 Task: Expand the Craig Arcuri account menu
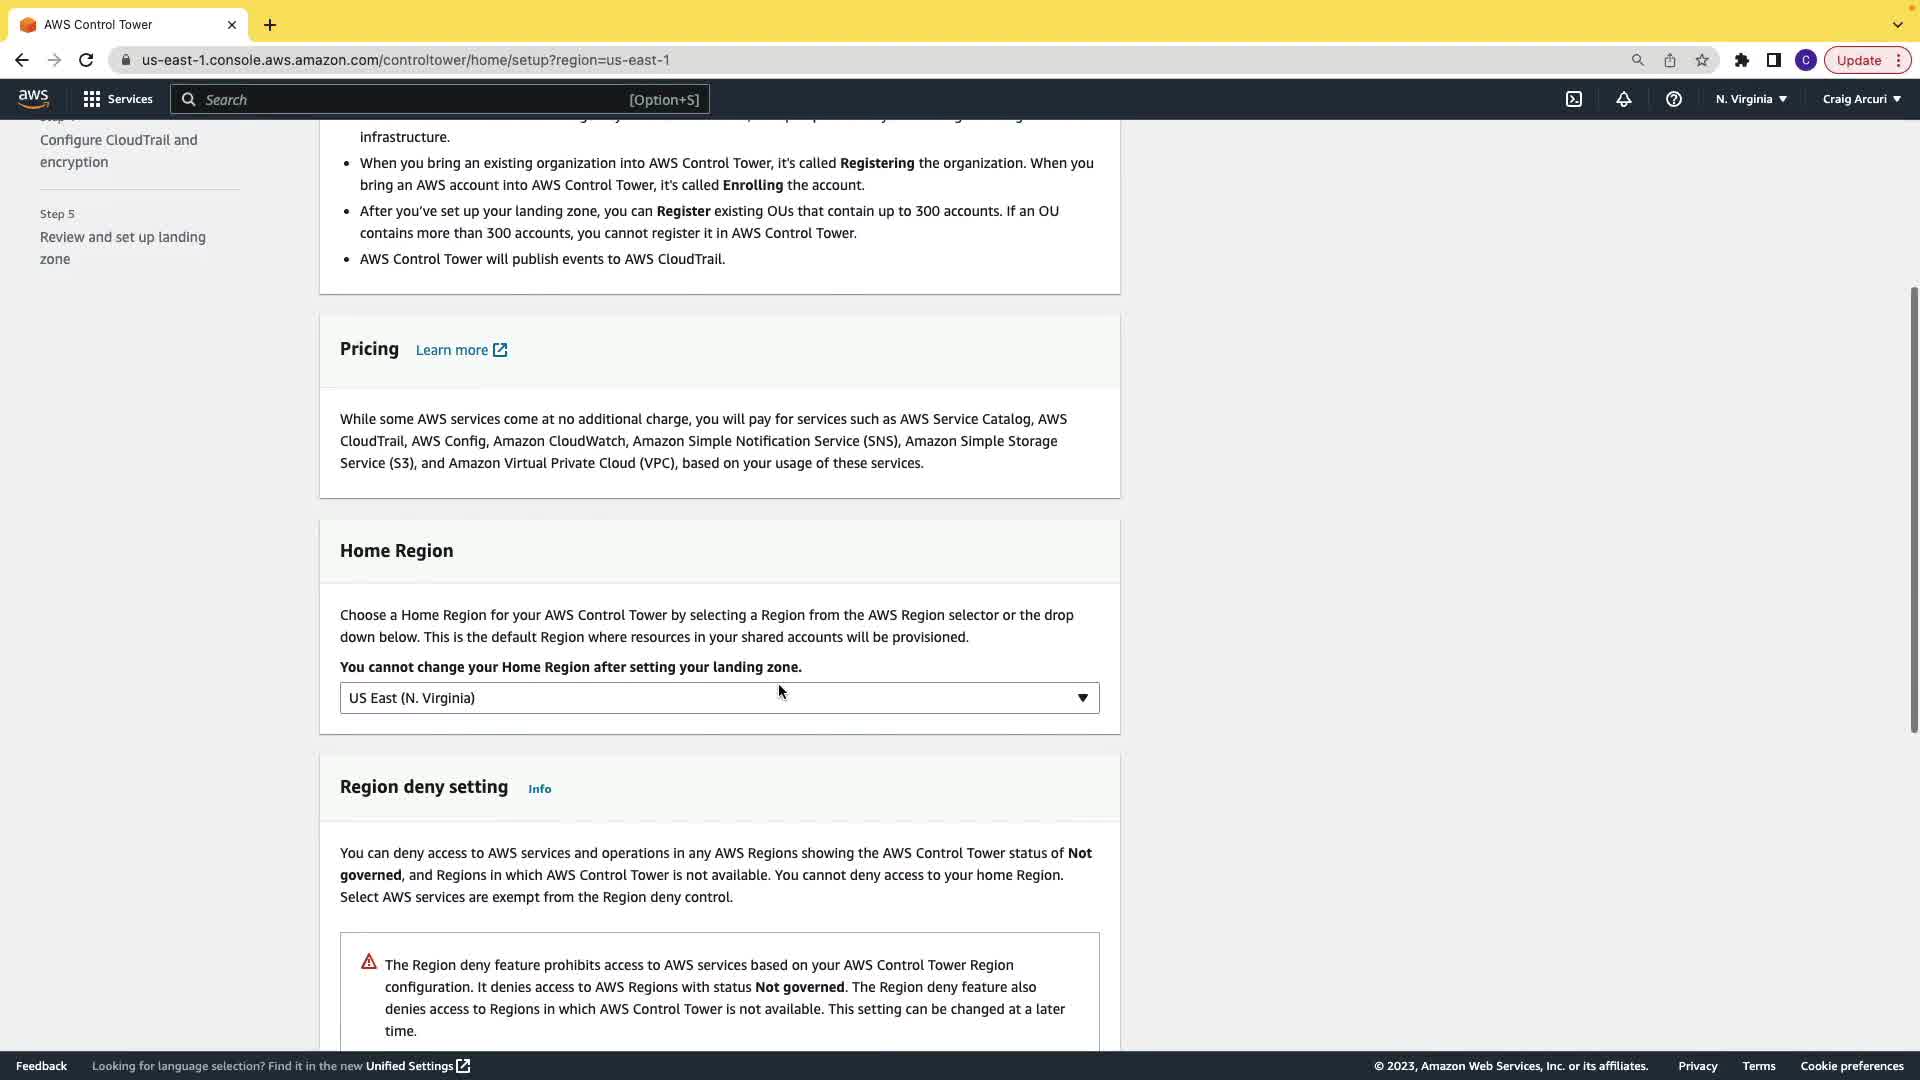coord(1861,99)
